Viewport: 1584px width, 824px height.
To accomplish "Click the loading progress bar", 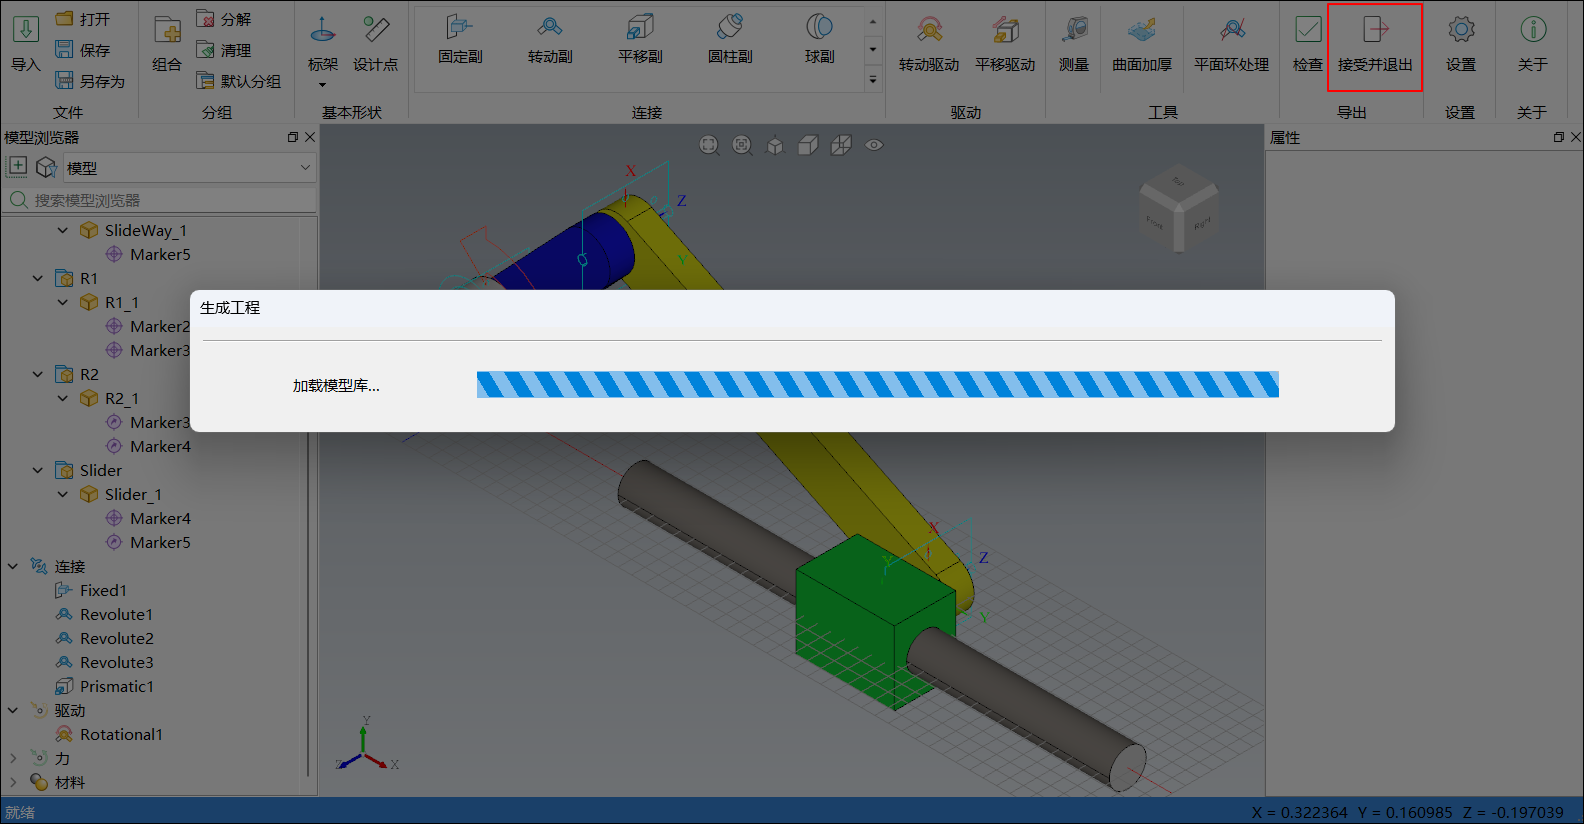I will [x=877, y=385].
